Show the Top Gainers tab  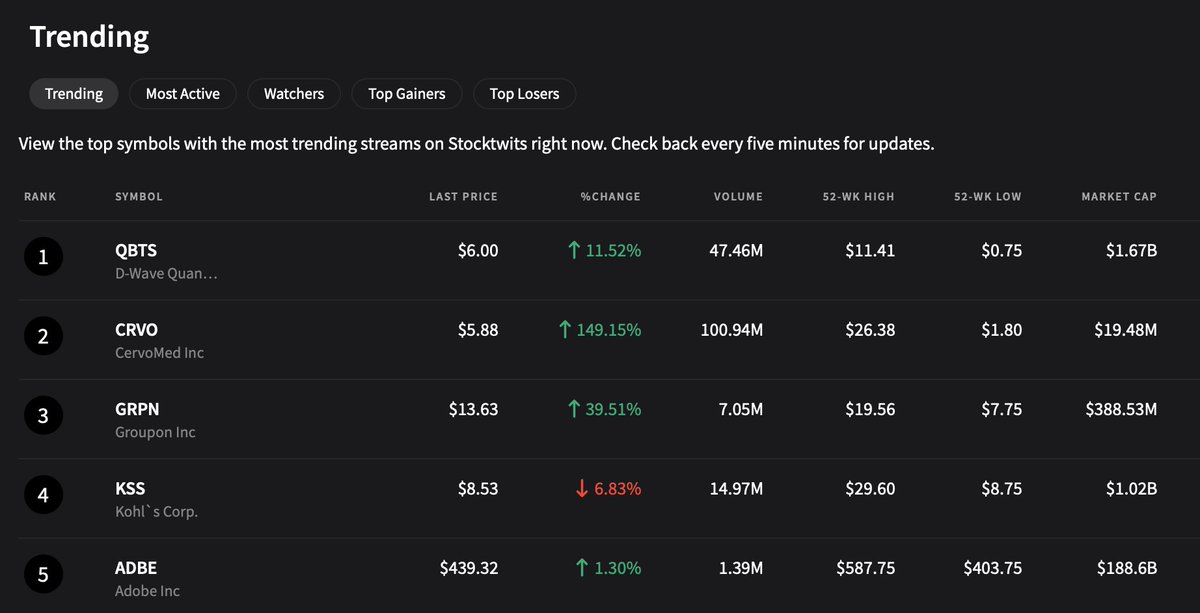(x=406, y=94)
